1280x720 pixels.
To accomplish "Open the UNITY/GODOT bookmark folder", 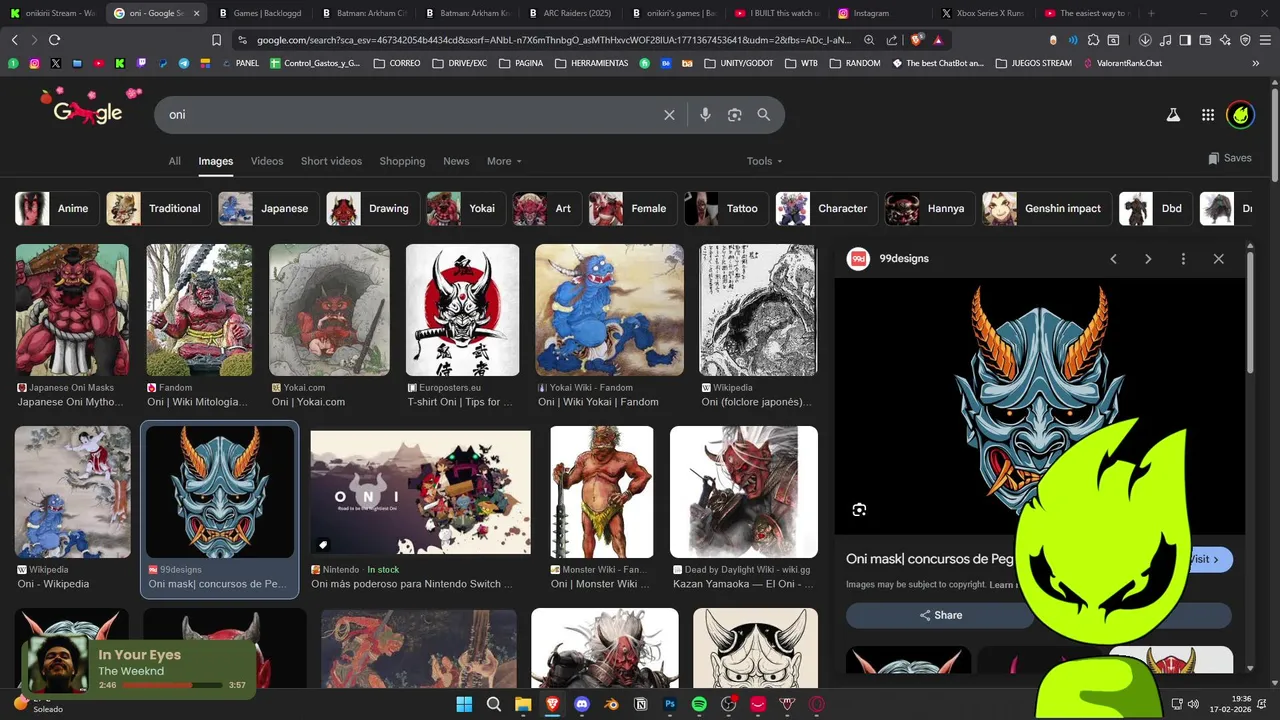I will [x=739, y=63].
